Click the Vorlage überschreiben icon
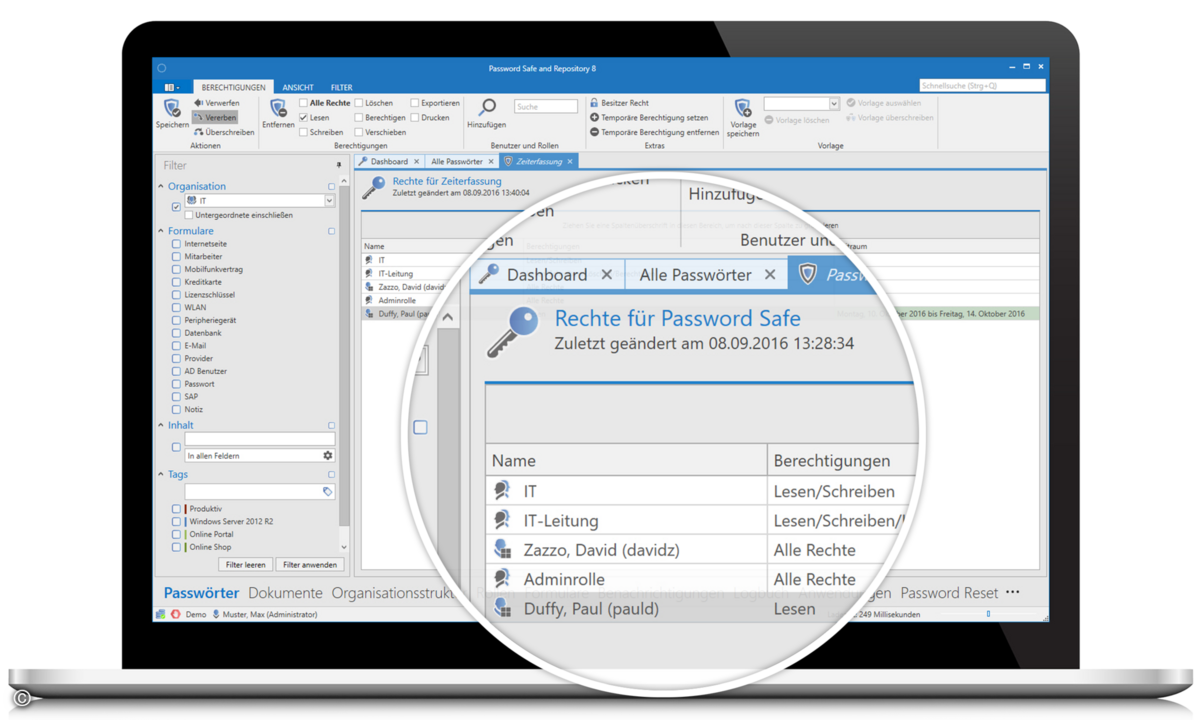This screenshot has height=720, width=1199. tap(850, 118)
